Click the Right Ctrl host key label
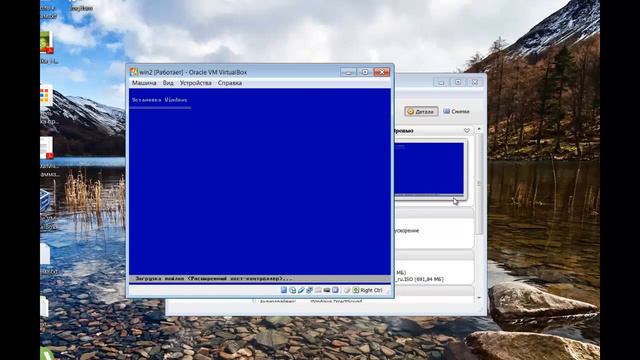Viewport: 640px width, 360px height. (x=371, y=290)
